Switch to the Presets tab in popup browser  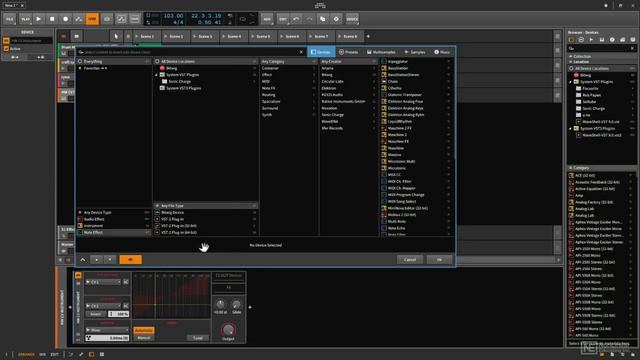[349, 52]
